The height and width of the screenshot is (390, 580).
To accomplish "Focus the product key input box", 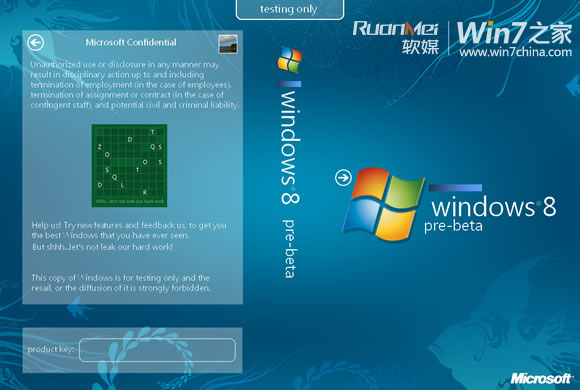I will click(157, 350).
